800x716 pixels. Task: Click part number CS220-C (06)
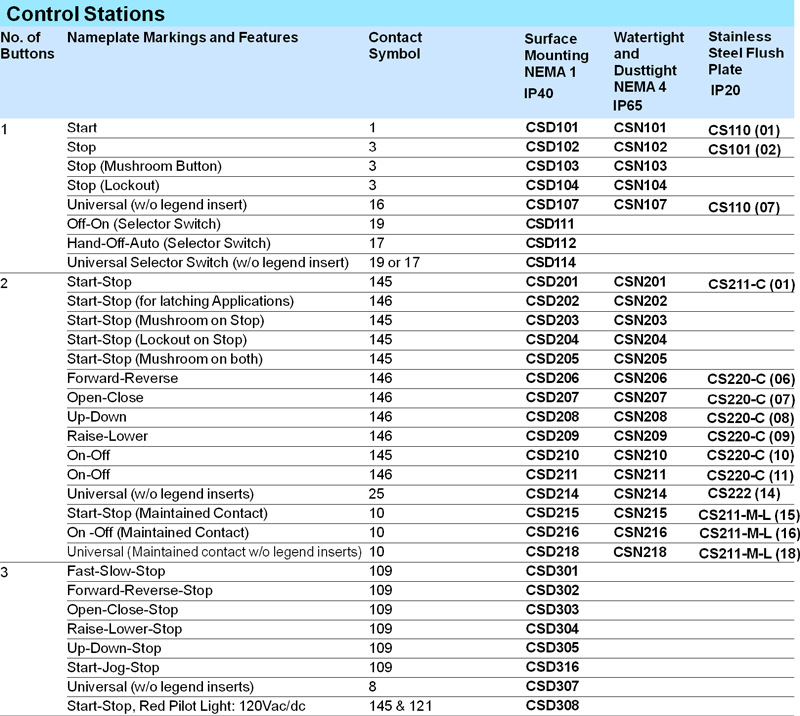tap(751, 379)
